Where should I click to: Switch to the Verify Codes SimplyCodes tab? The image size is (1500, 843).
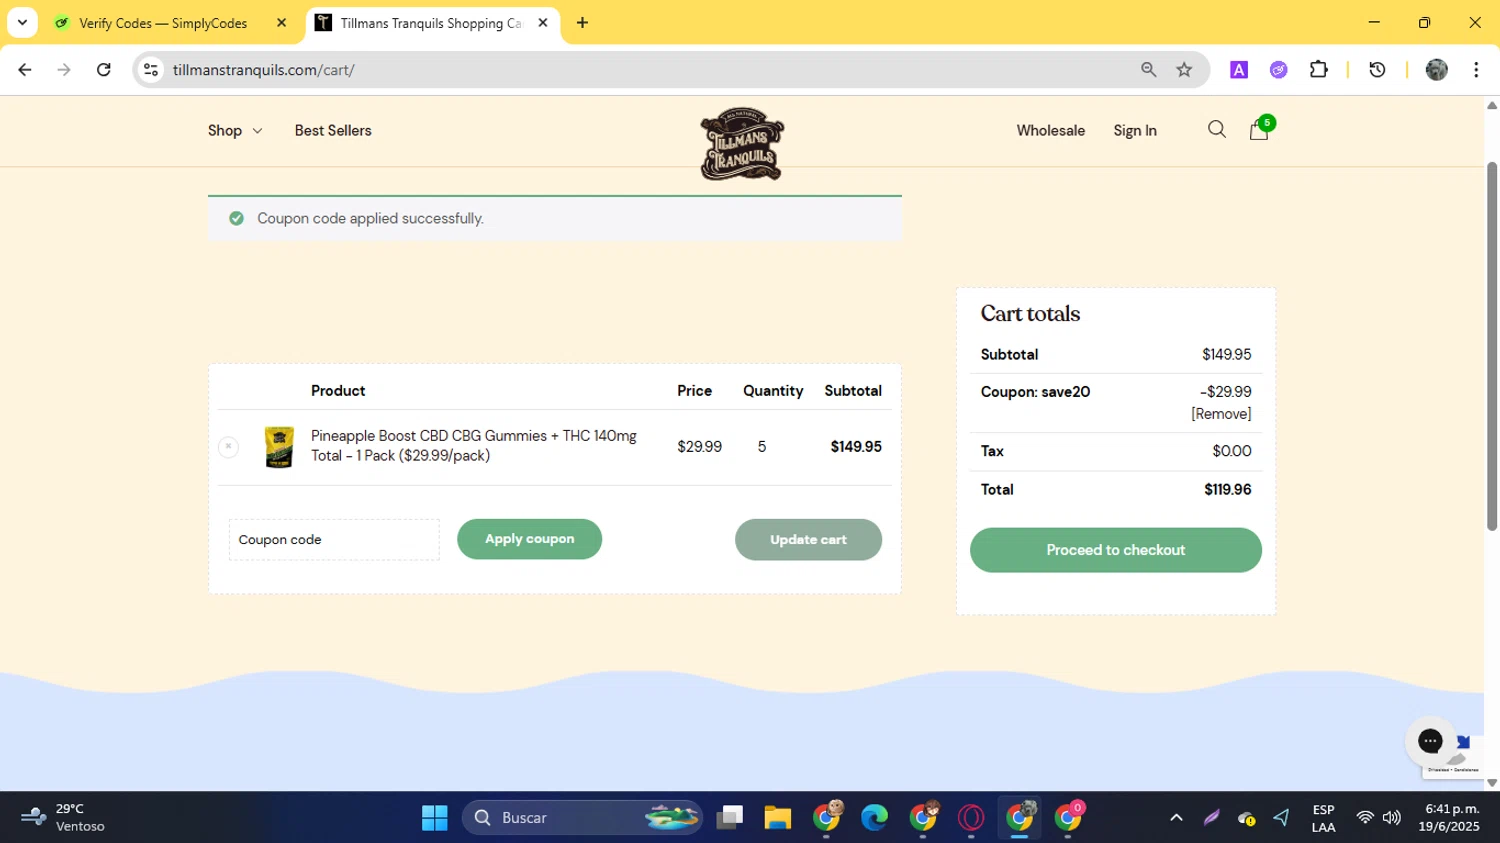click(x=163, y=23)
